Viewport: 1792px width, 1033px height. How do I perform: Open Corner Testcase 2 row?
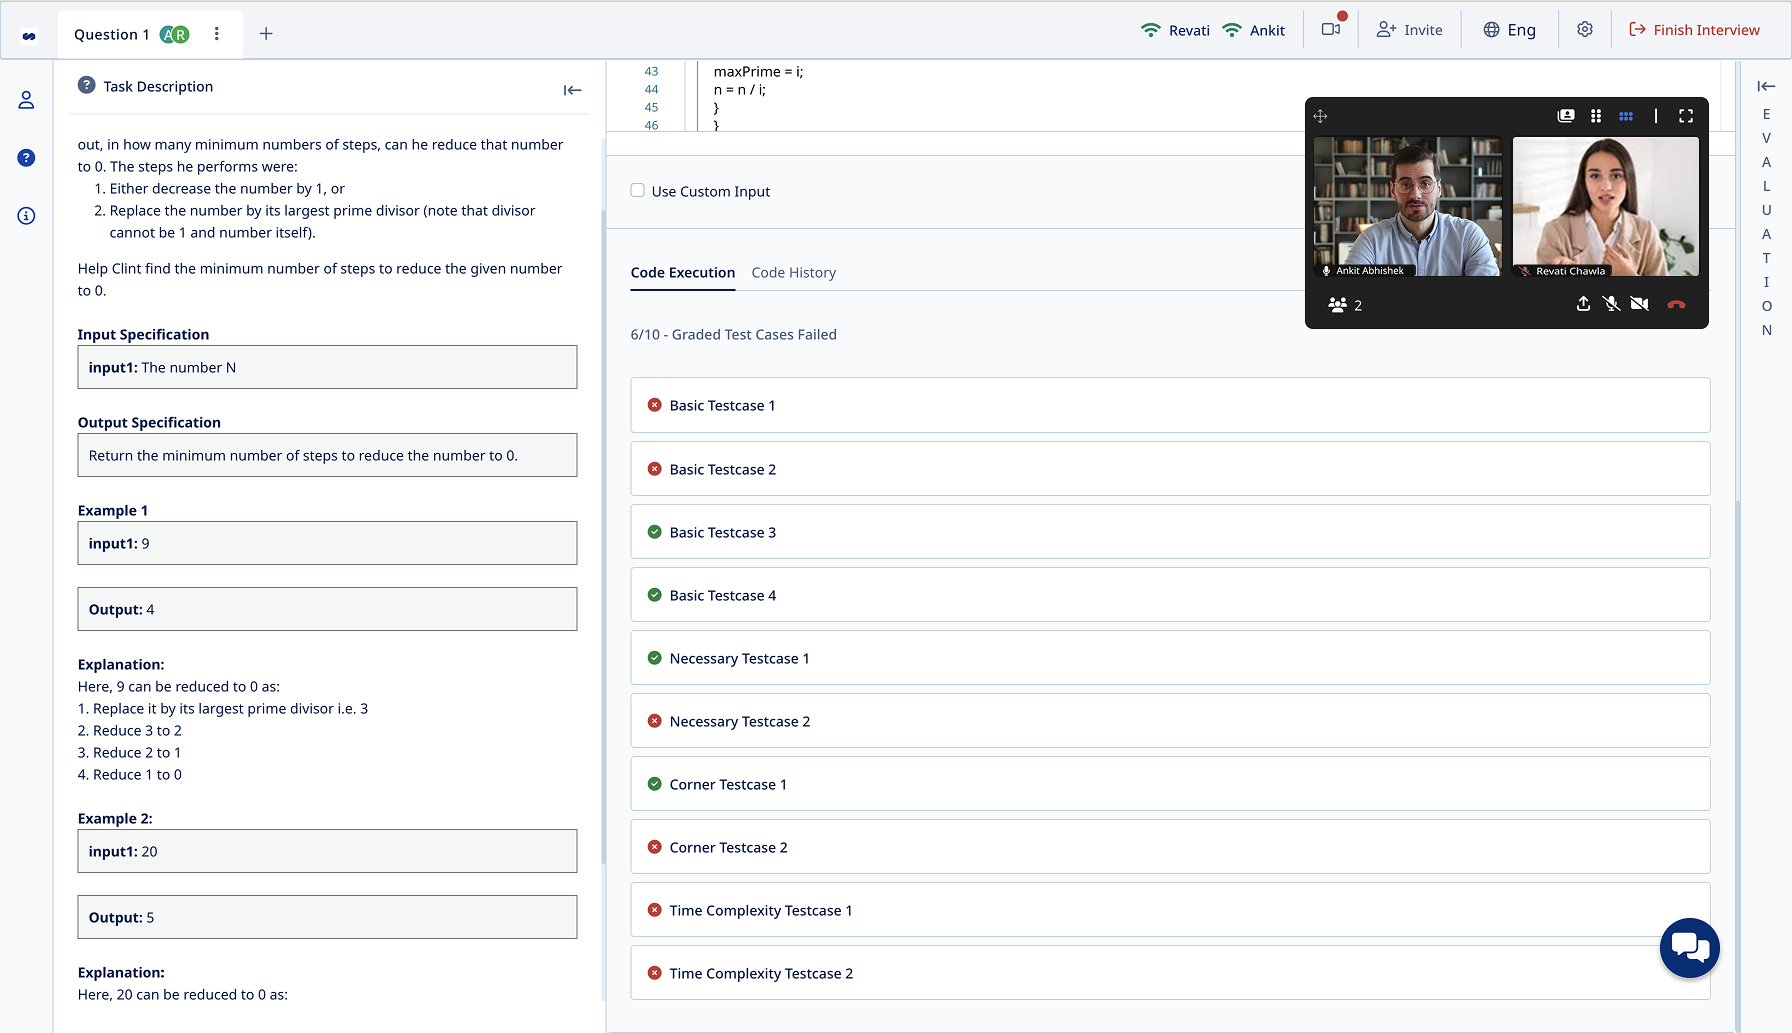[1170, 847]
